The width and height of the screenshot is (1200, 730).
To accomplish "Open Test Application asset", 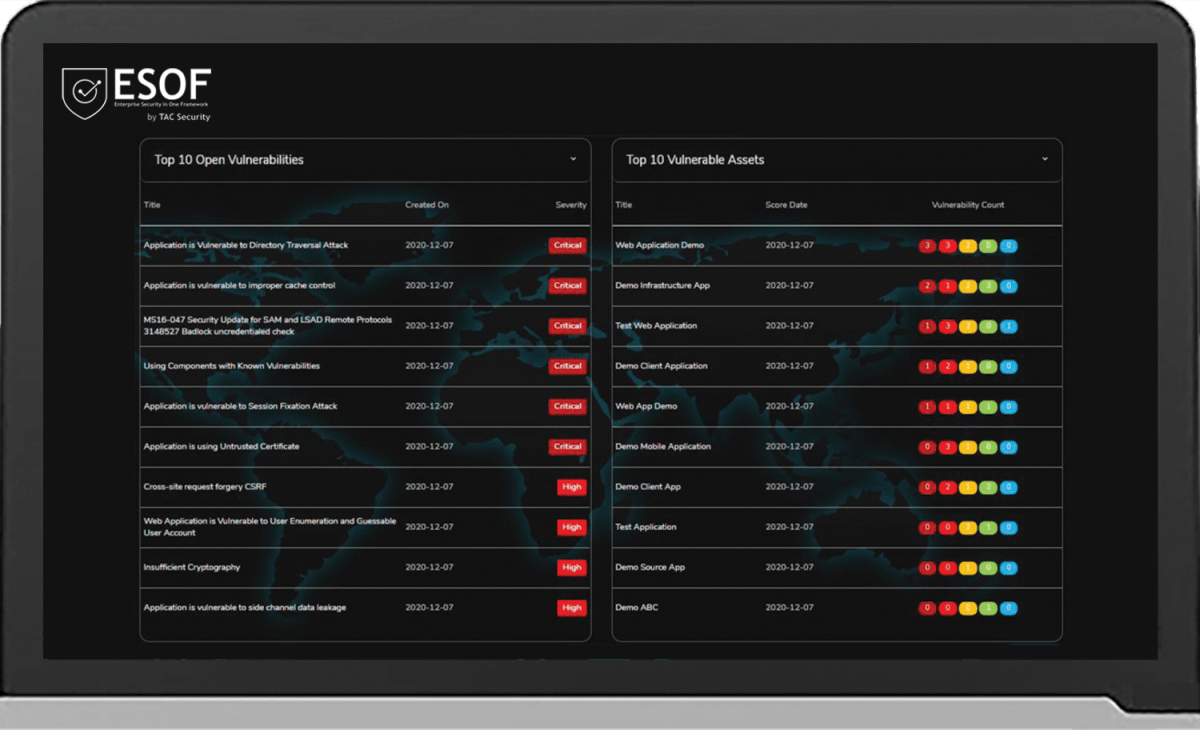I will tap(646, 527).
